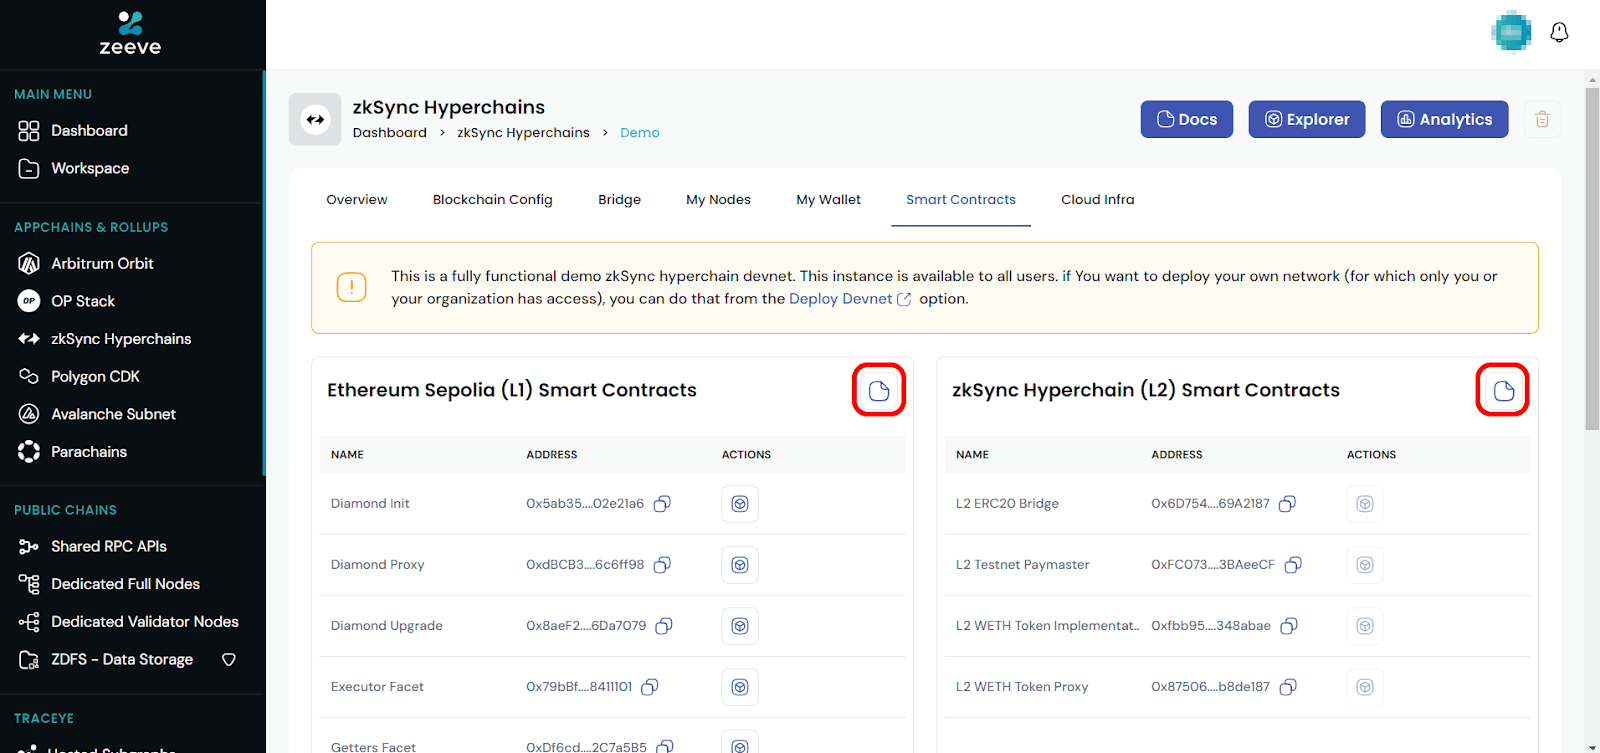Select Avalanche Subnet in sidebar
This screenshot has width=1600, height=753.
pos(113,414)
